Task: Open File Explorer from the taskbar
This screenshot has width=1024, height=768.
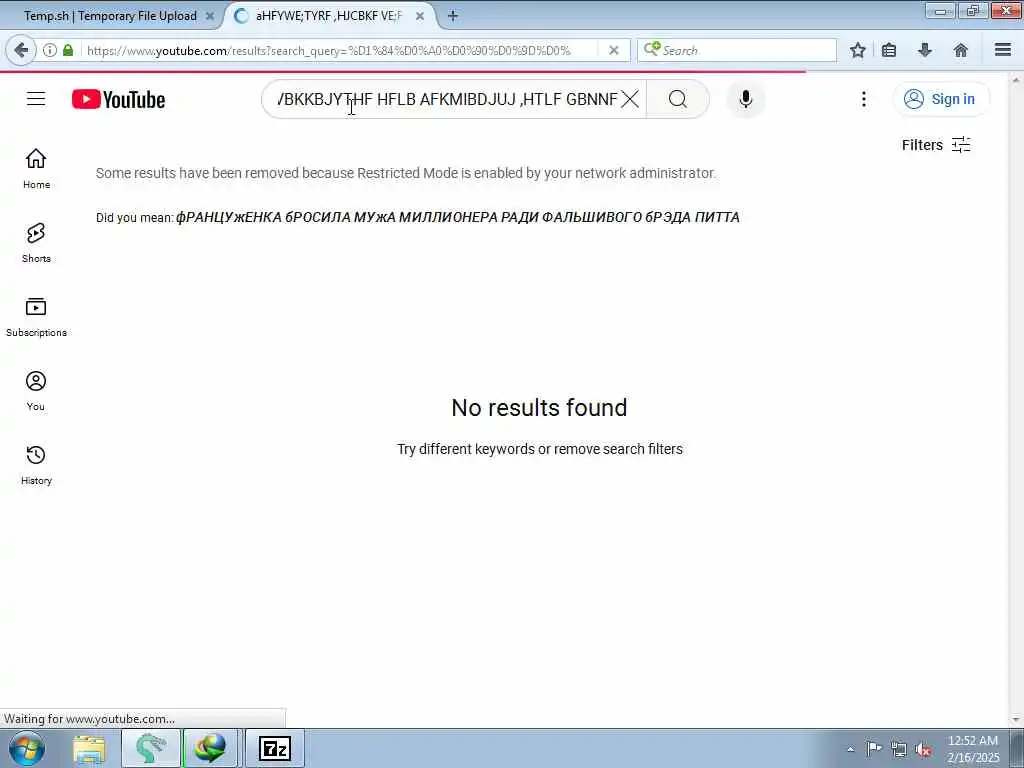Action: (x=89, y=748)
